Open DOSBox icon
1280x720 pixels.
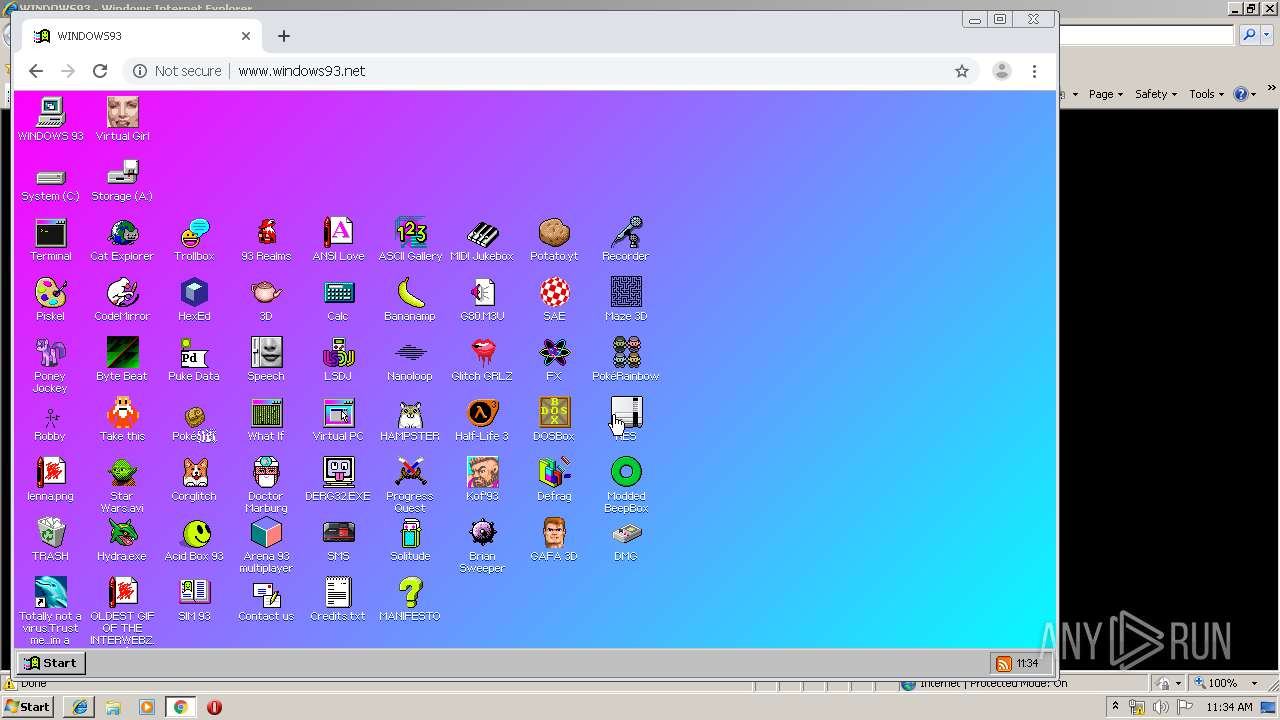click(554, 420)
